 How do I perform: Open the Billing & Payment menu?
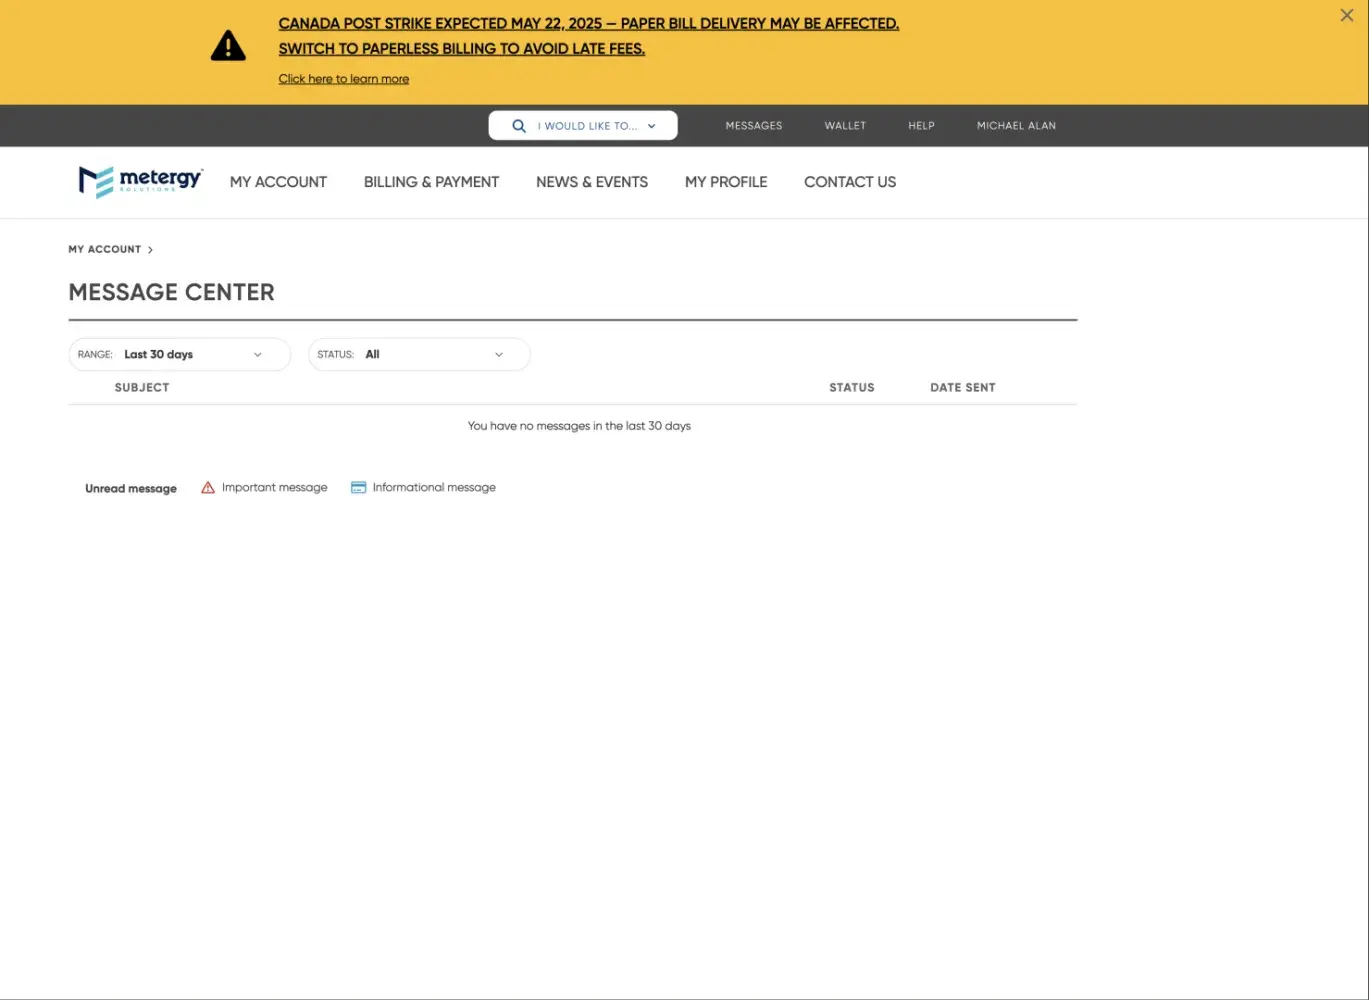(x=431, y=182)
